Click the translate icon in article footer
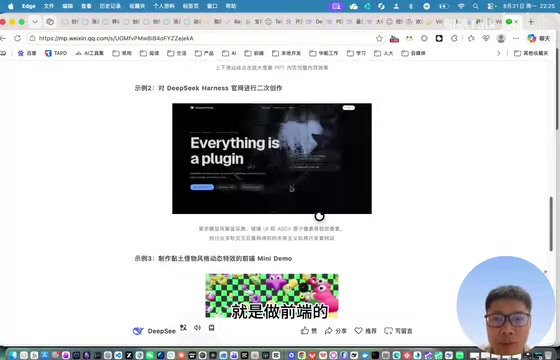The image size is (560, 360). [x=183, y=328]
